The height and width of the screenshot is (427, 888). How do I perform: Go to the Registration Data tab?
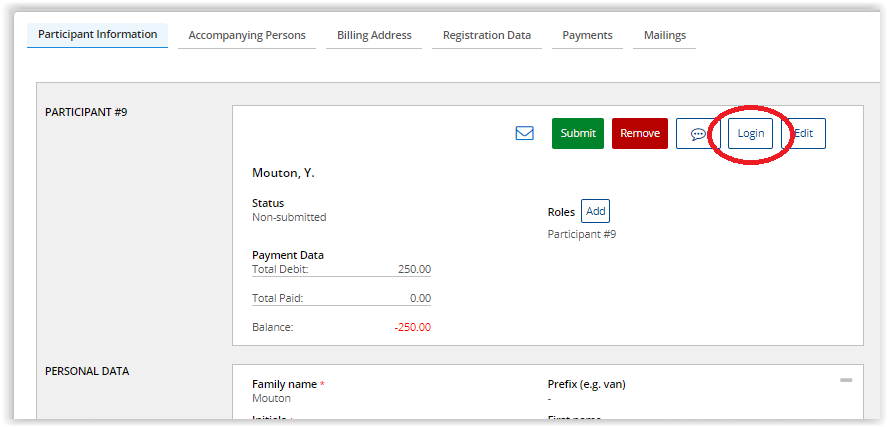(487, 35)
